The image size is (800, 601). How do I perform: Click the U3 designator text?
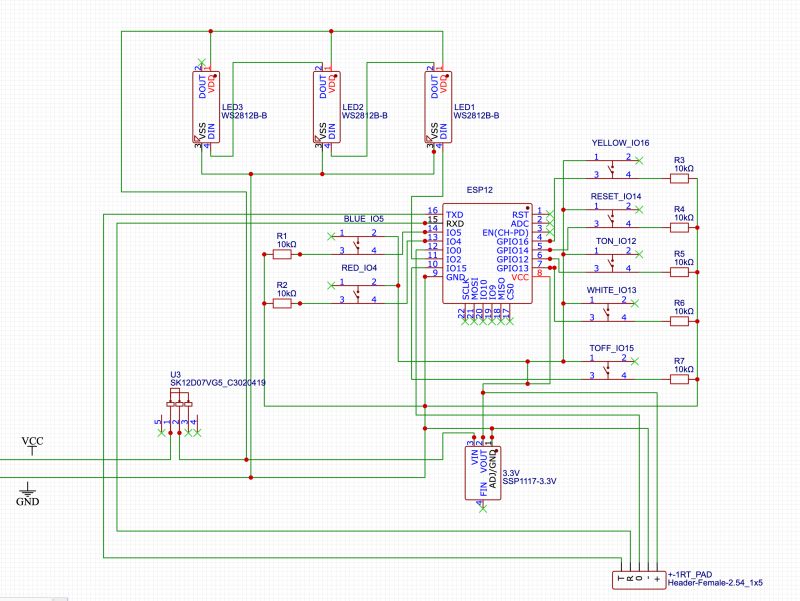click(x=176, y=374)
